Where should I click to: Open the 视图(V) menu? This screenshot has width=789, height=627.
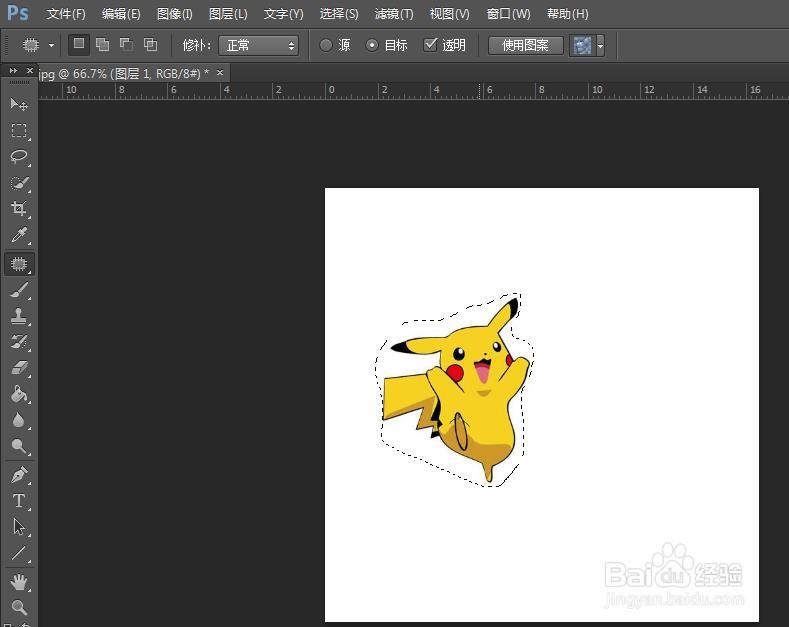[449, 14]
